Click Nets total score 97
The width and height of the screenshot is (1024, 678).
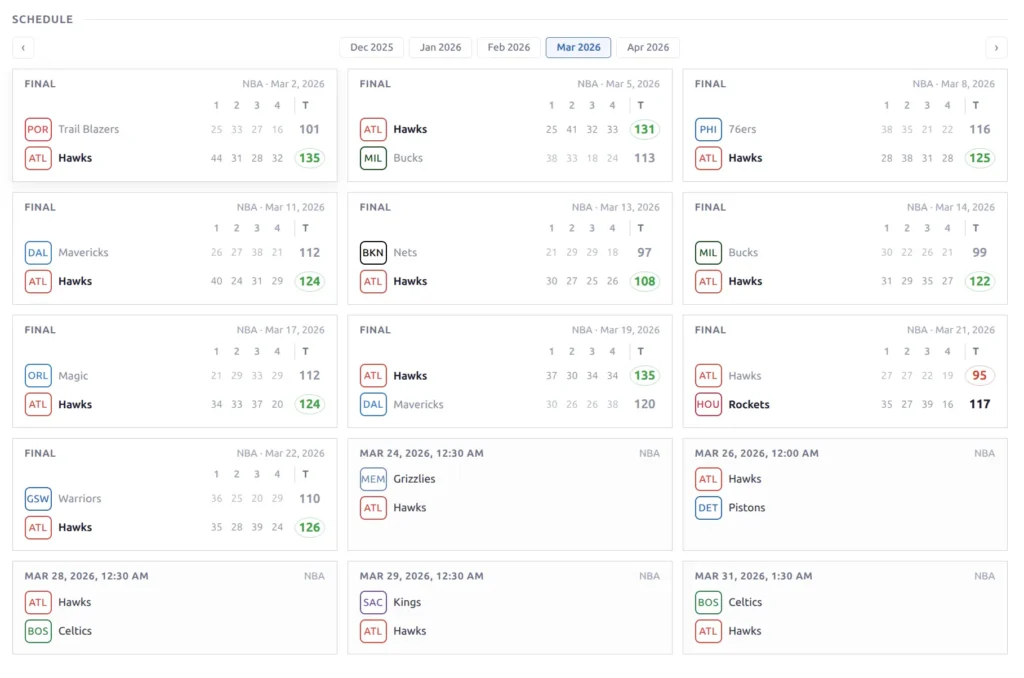pyautogui.click(x=644, y=253)
